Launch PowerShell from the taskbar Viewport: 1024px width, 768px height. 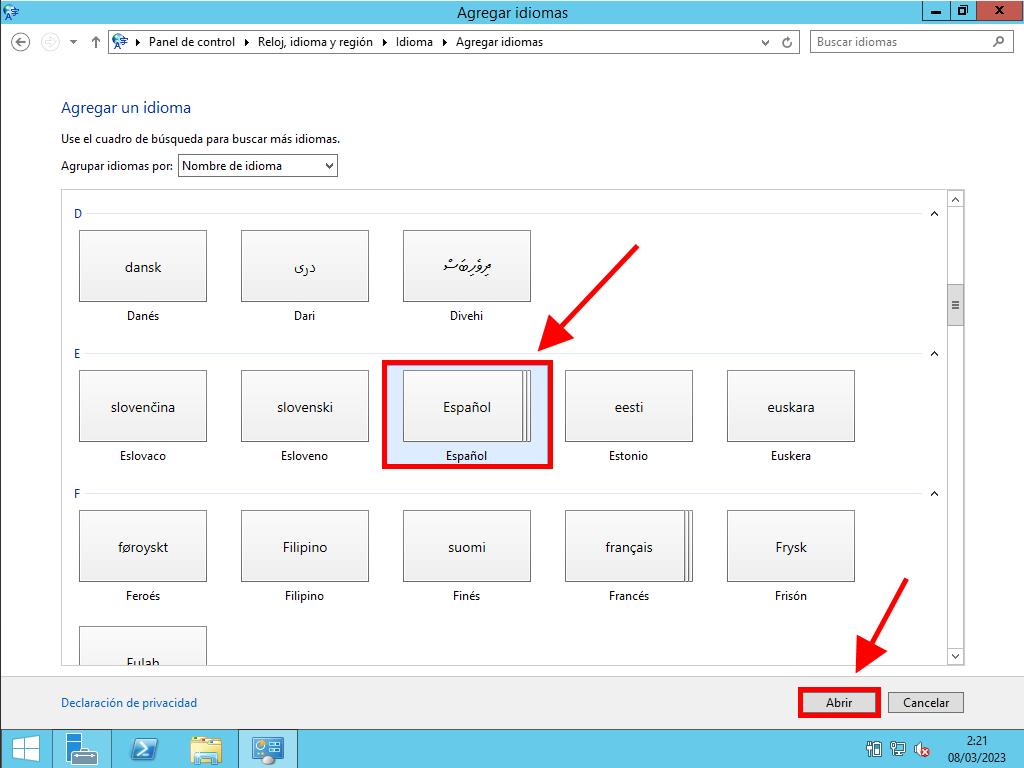(x=143, y=748)
